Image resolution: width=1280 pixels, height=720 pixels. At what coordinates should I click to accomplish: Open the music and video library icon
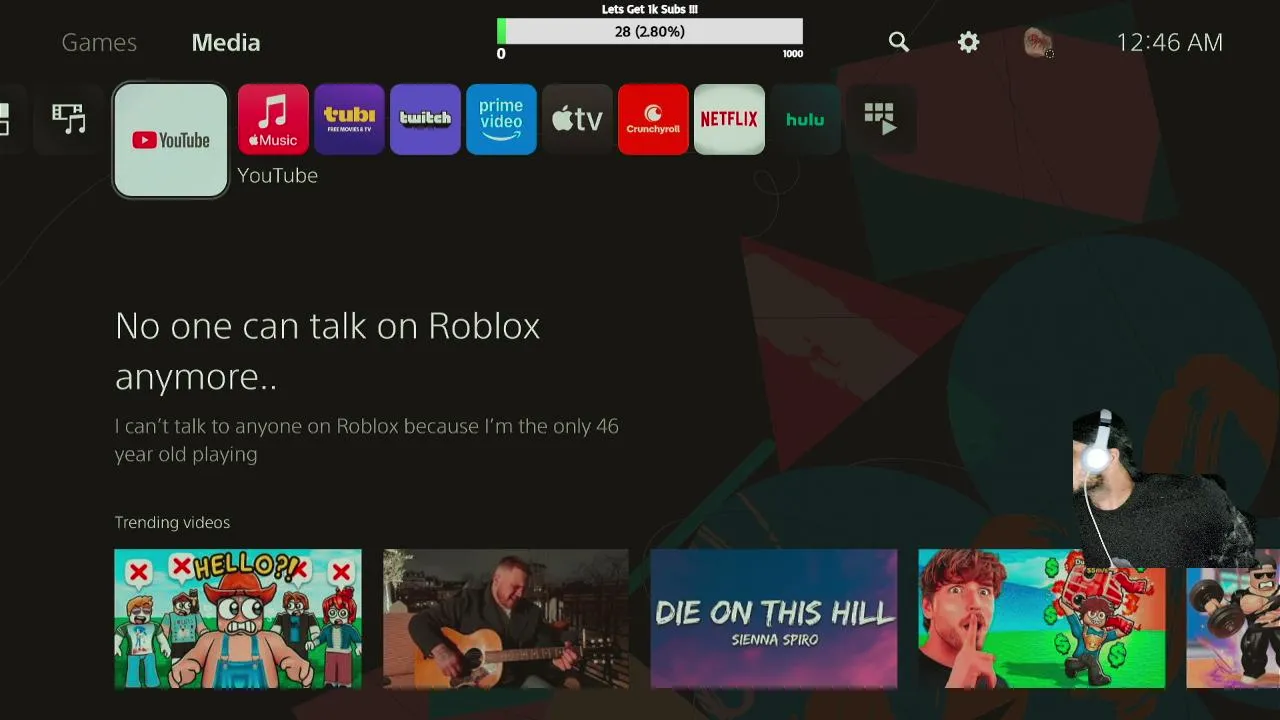tap(69, 119)
